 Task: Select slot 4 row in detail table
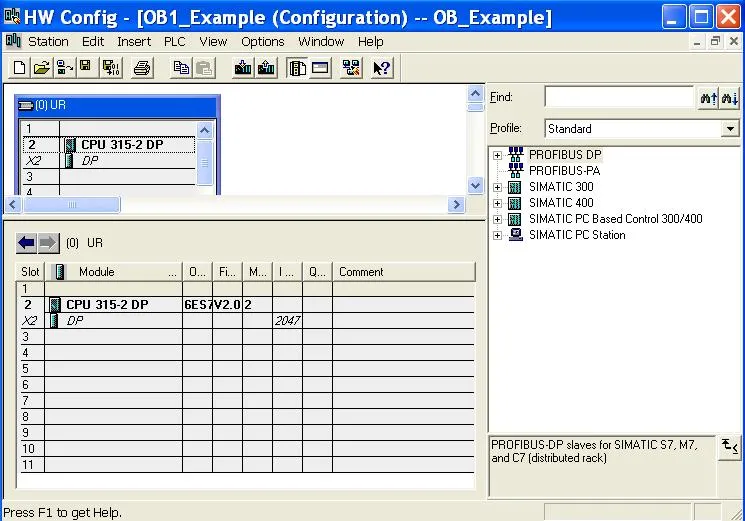pyautogui.click(x=247, y=353)
